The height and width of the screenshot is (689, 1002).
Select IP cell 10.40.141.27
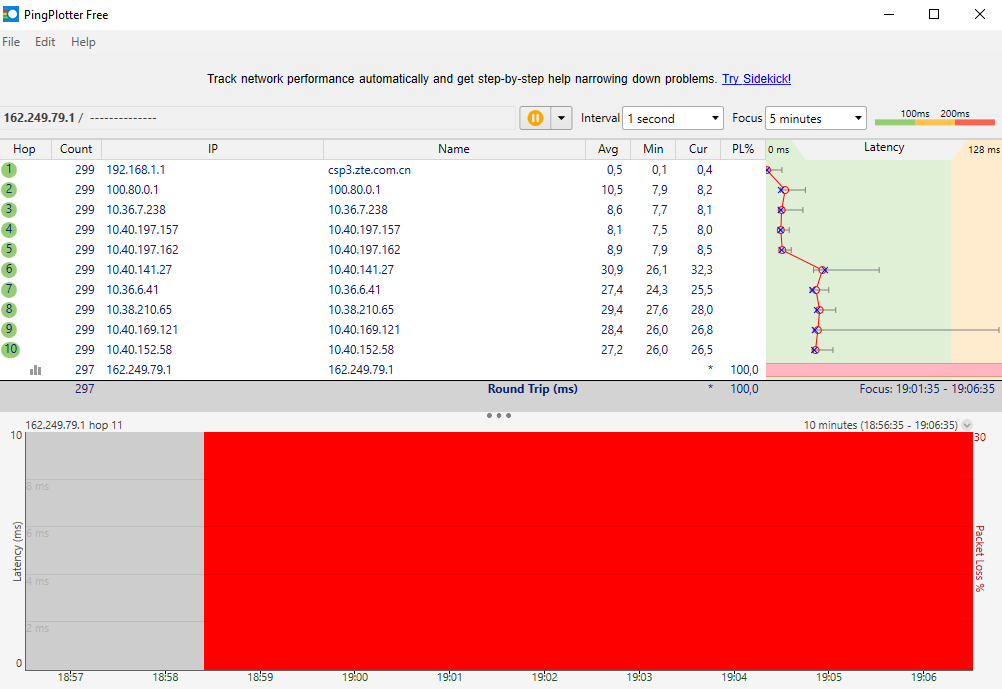click(139, 270)
